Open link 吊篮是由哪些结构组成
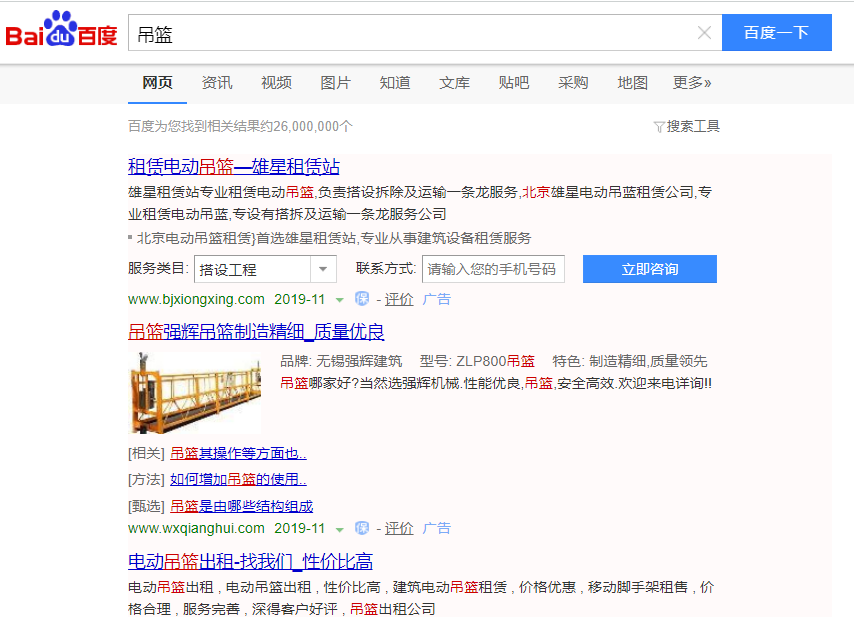The image size is (854, 617). pyautogui.click(x=242, y=506)
